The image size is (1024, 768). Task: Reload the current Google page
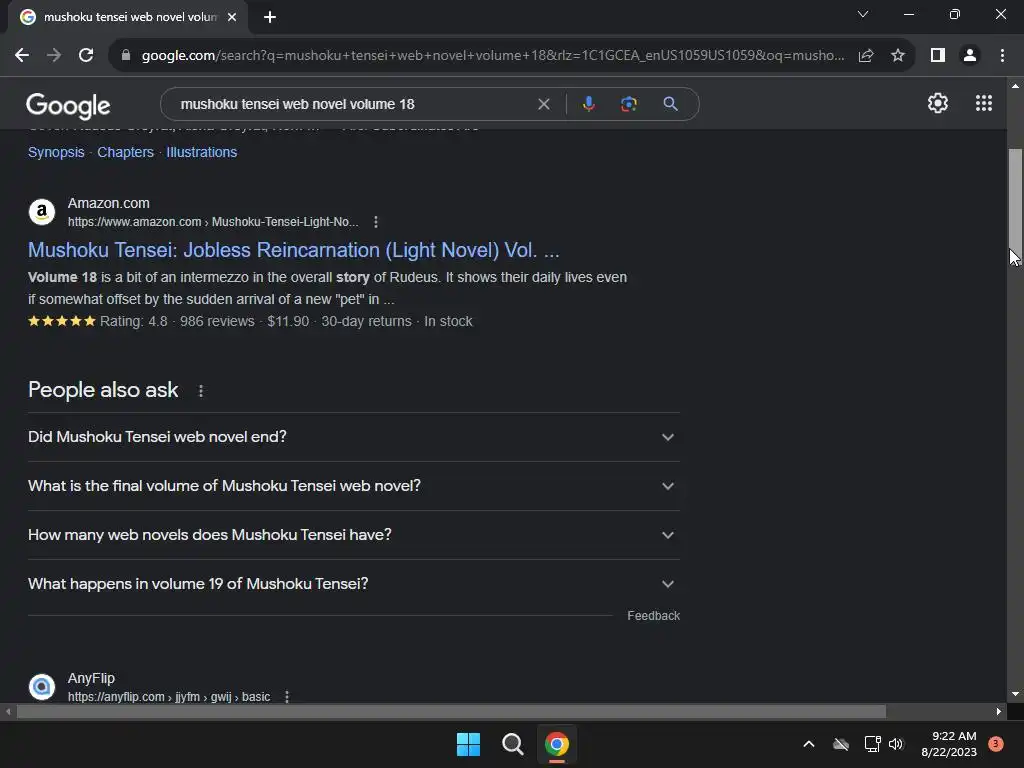86,56
